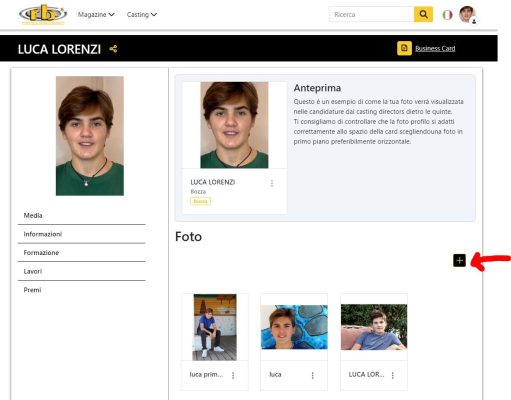This screenshot has height=400, width=511.
Task: Click the 'luca prim...' photo caption
Action: pos(206,375)
